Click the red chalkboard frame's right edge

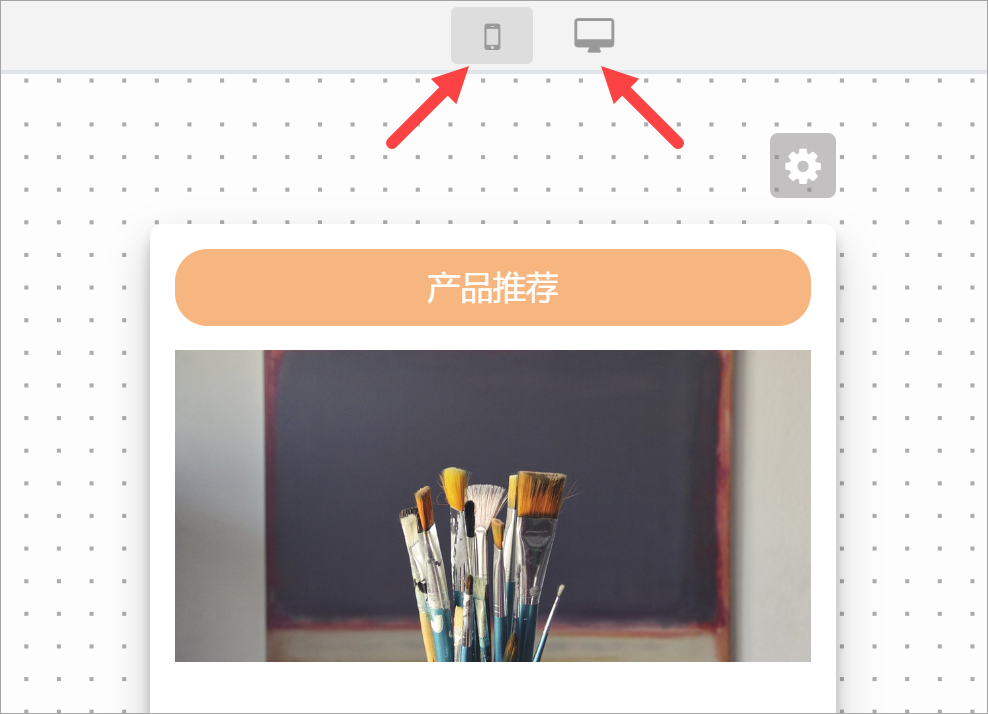[x=726, y=492]
